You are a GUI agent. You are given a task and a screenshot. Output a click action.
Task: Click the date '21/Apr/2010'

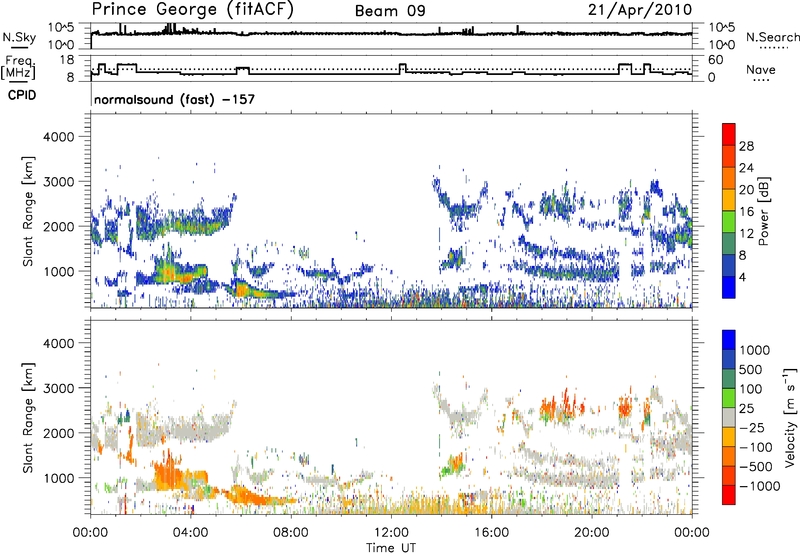[640, 10]
